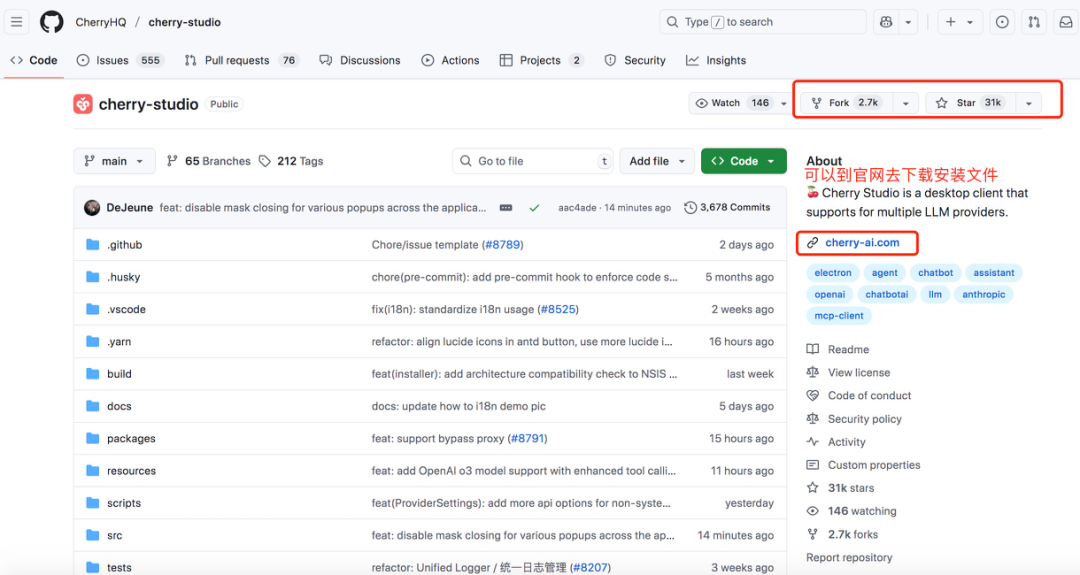
Task: Open the Security tab
Action: click(635, 61)
